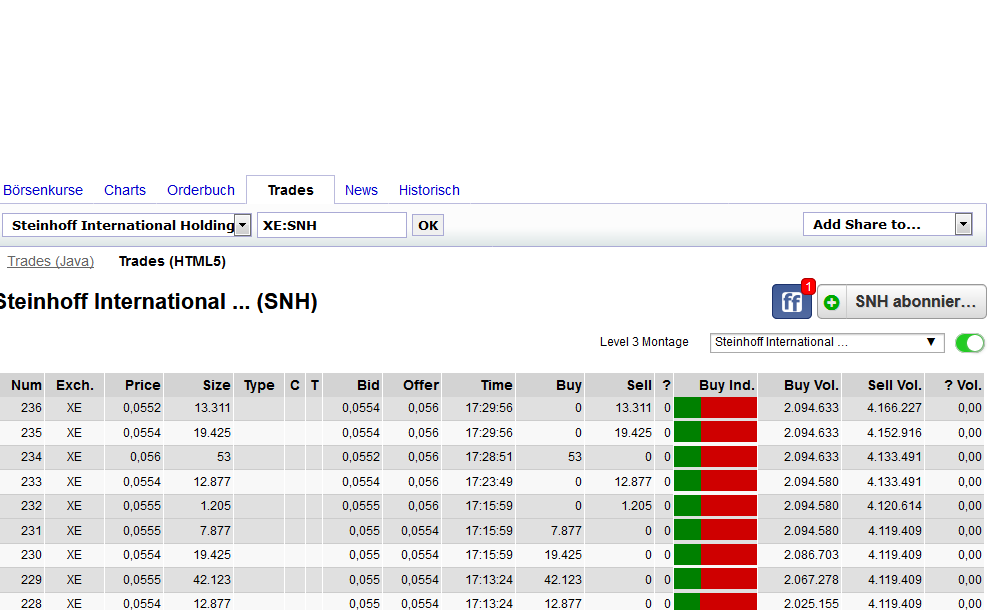Switch to the Börsenkurse tab
The width and height of the screenshot is (990, 610).
43,190
